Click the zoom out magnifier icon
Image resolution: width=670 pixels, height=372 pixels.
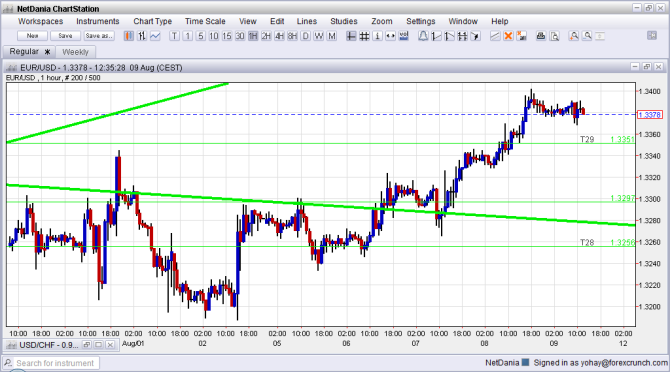tap(588, 36)
